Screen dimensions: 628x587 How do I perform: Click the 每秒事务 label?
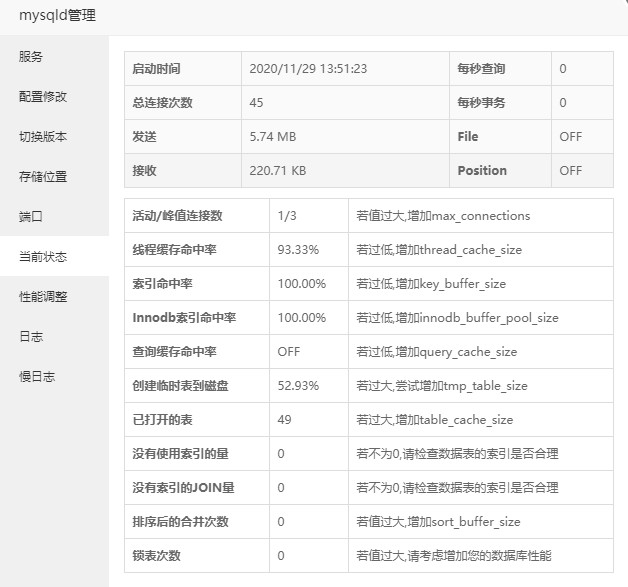pyautogui.click(x=481, y=103)
